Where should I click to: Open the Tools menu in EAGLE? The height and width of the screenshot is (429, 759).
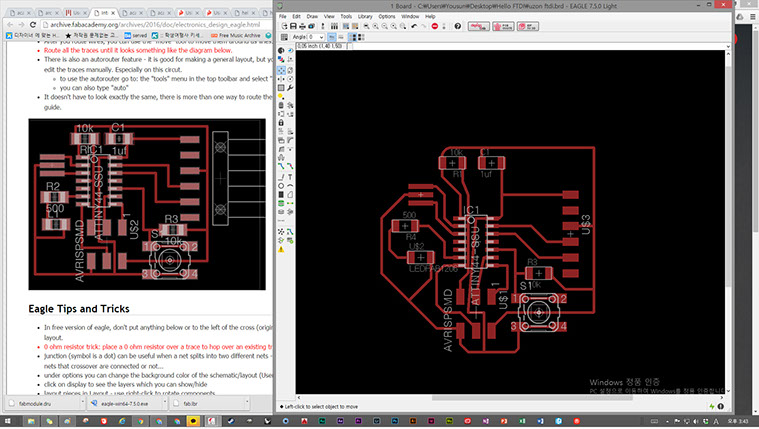click(346, 16)
